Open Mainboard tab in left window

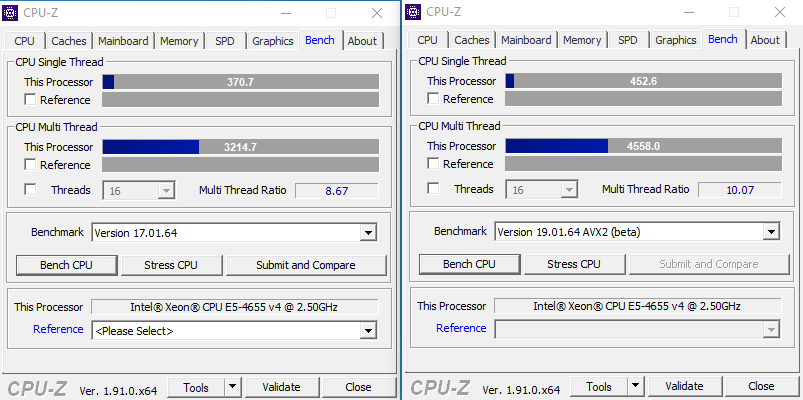click(123, 41)
